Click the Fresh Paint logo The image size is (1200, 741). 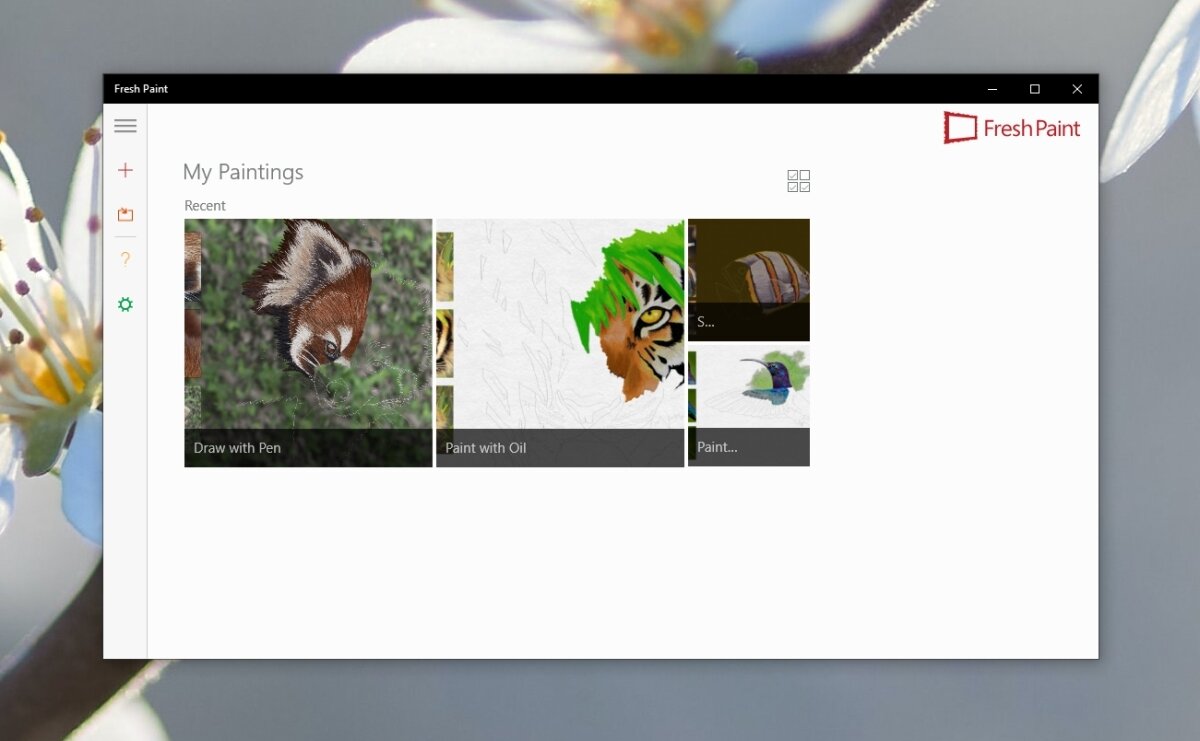1012,128
